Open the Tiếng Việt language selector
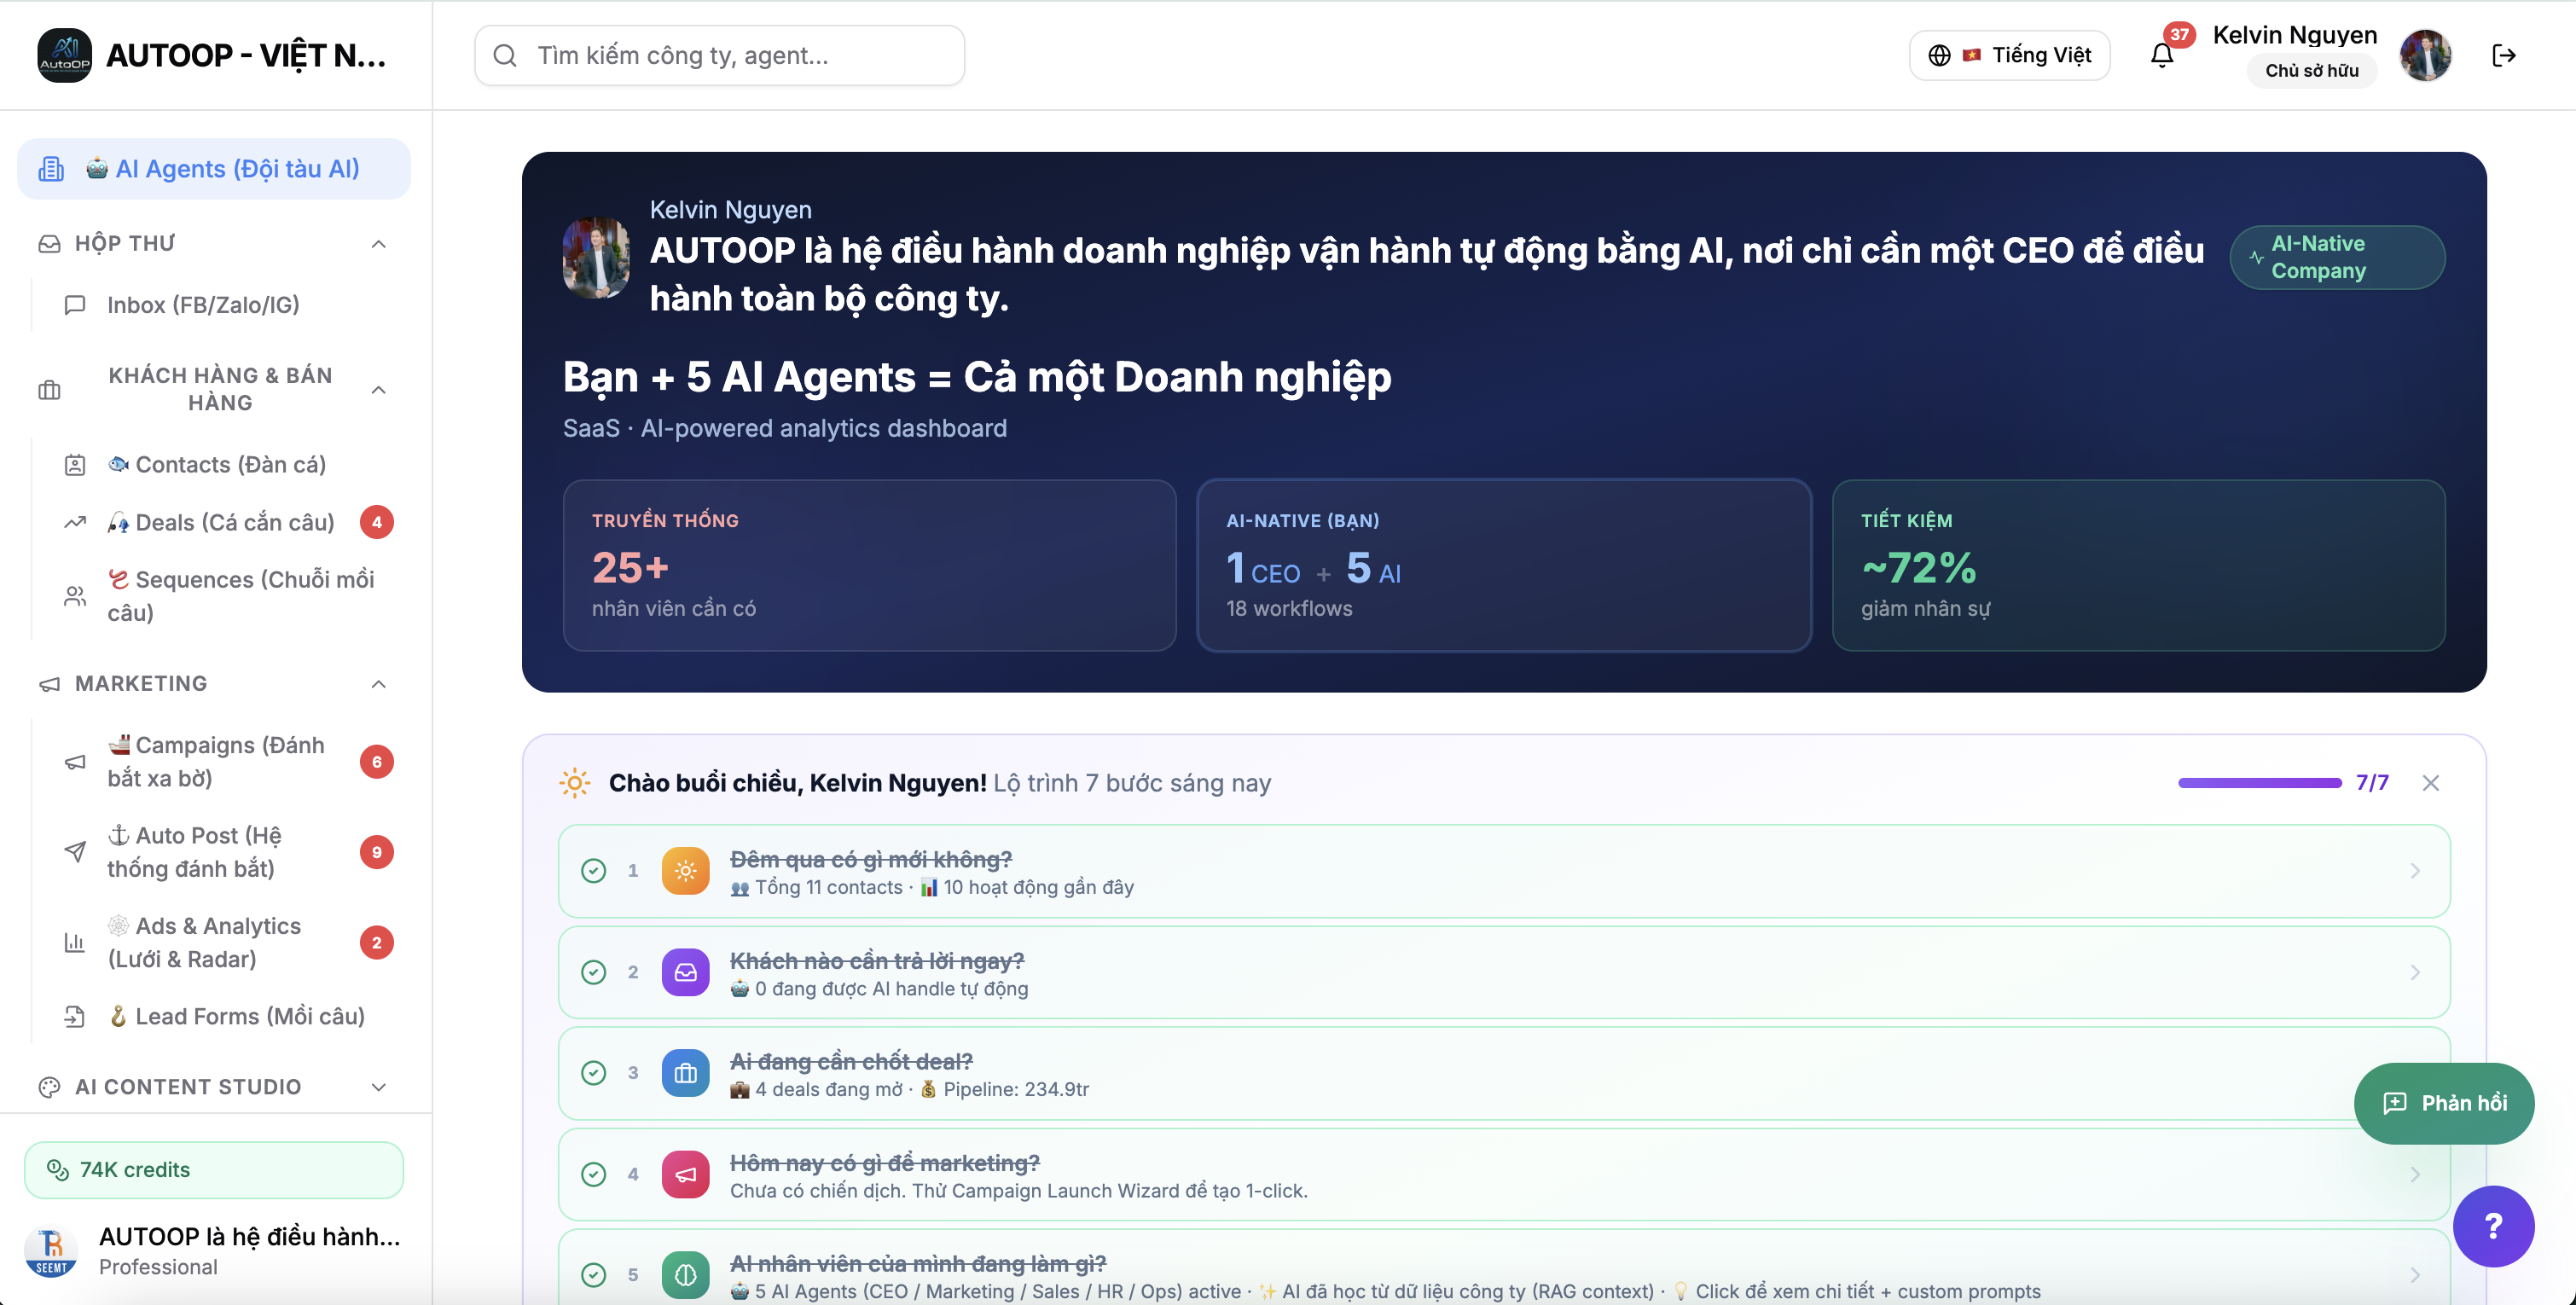The image size is (2576, 1305). (x=2009, y=56)
